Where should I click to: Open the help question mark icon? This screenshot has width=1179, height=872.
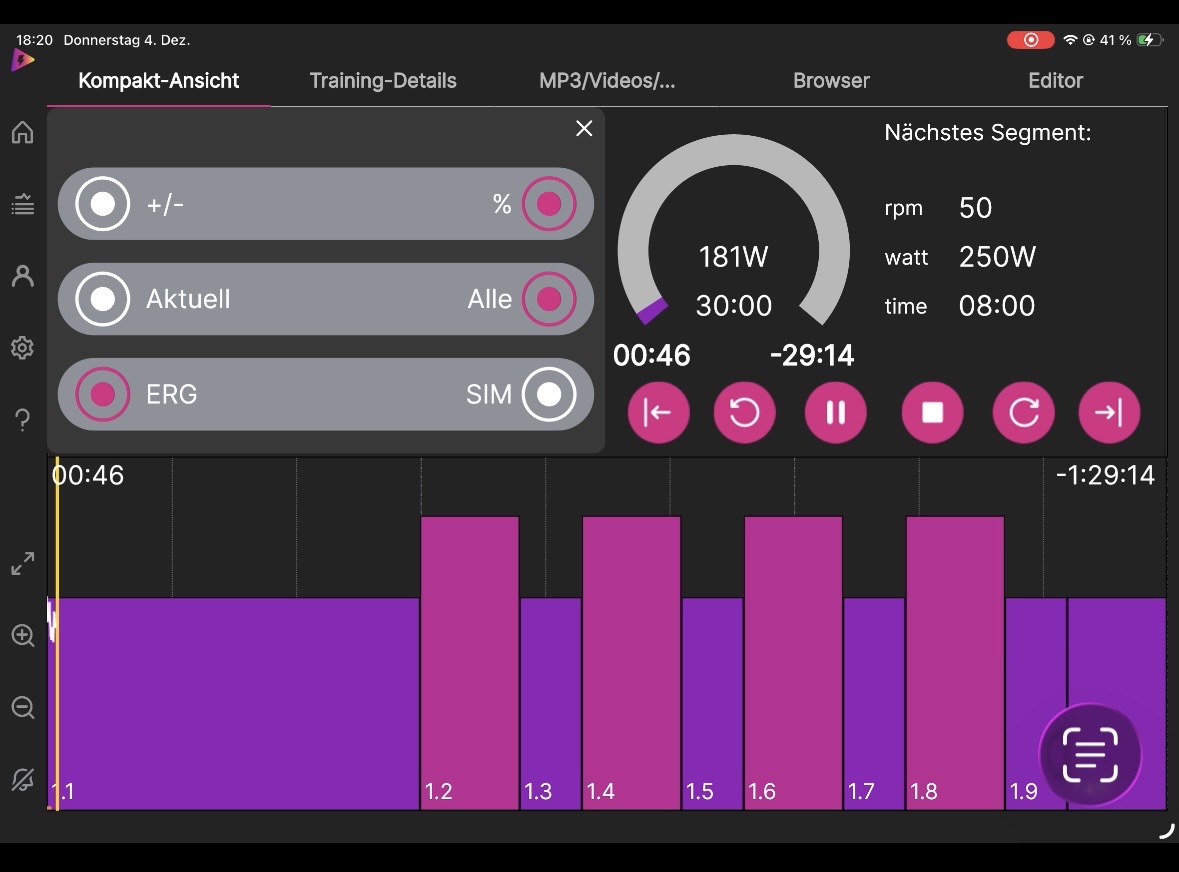22,420
